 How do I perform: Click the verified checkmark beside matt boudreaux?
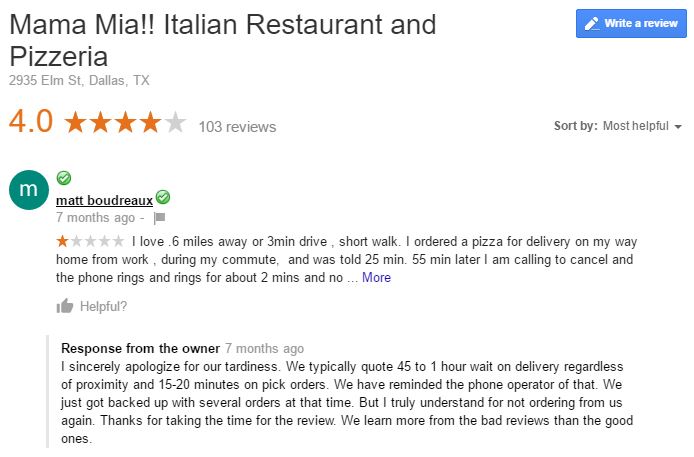(x=163, y=198)
